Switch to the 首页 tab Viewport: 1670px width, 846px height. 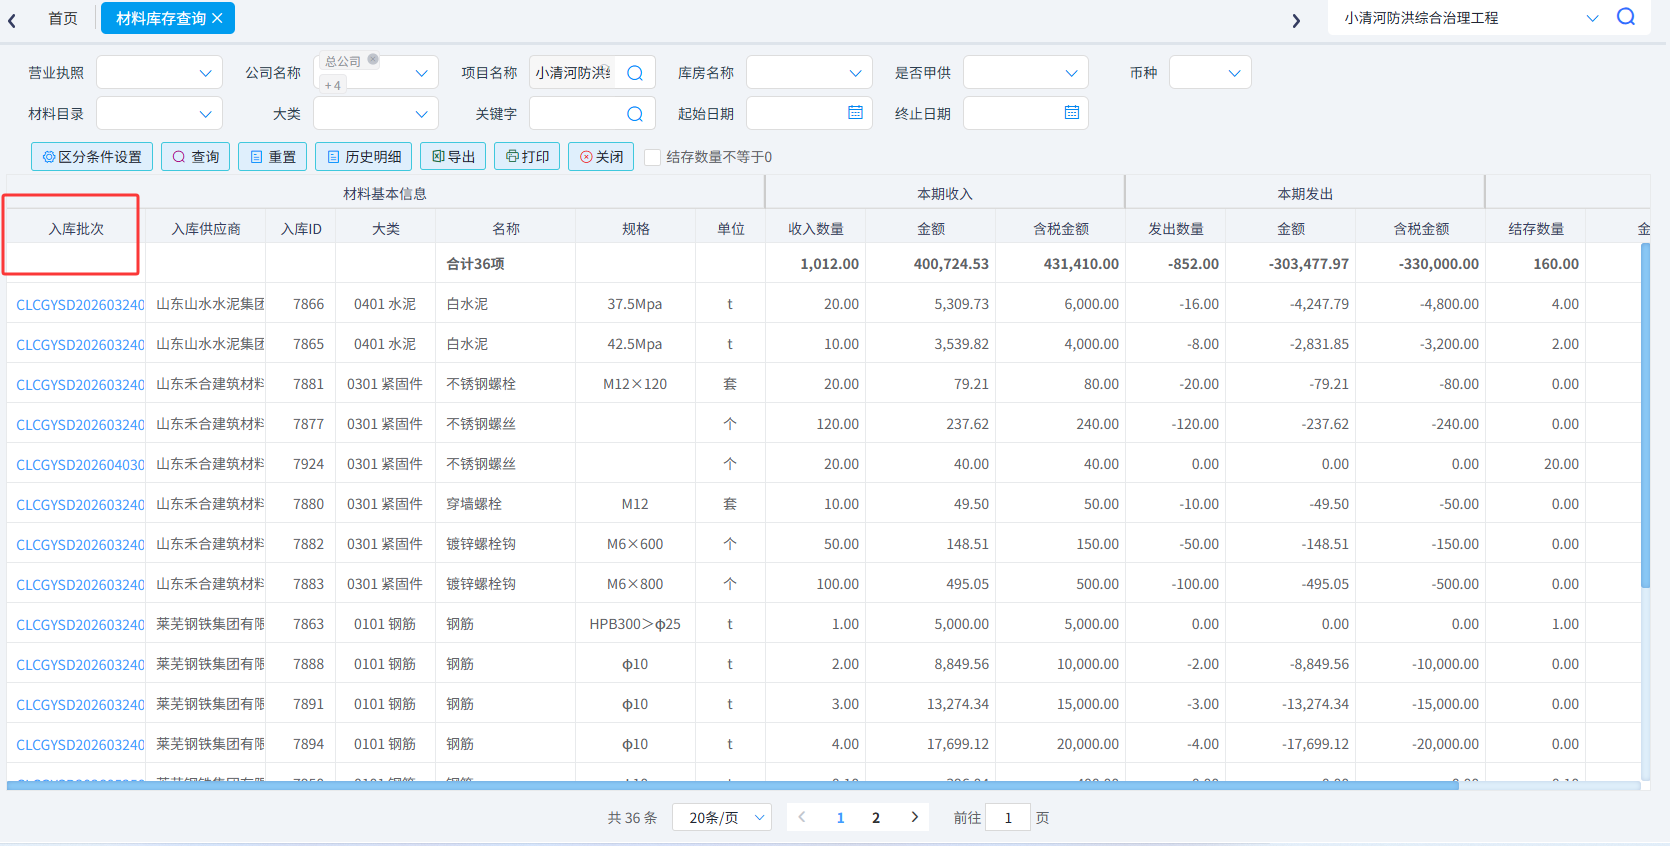pos(63,18)
